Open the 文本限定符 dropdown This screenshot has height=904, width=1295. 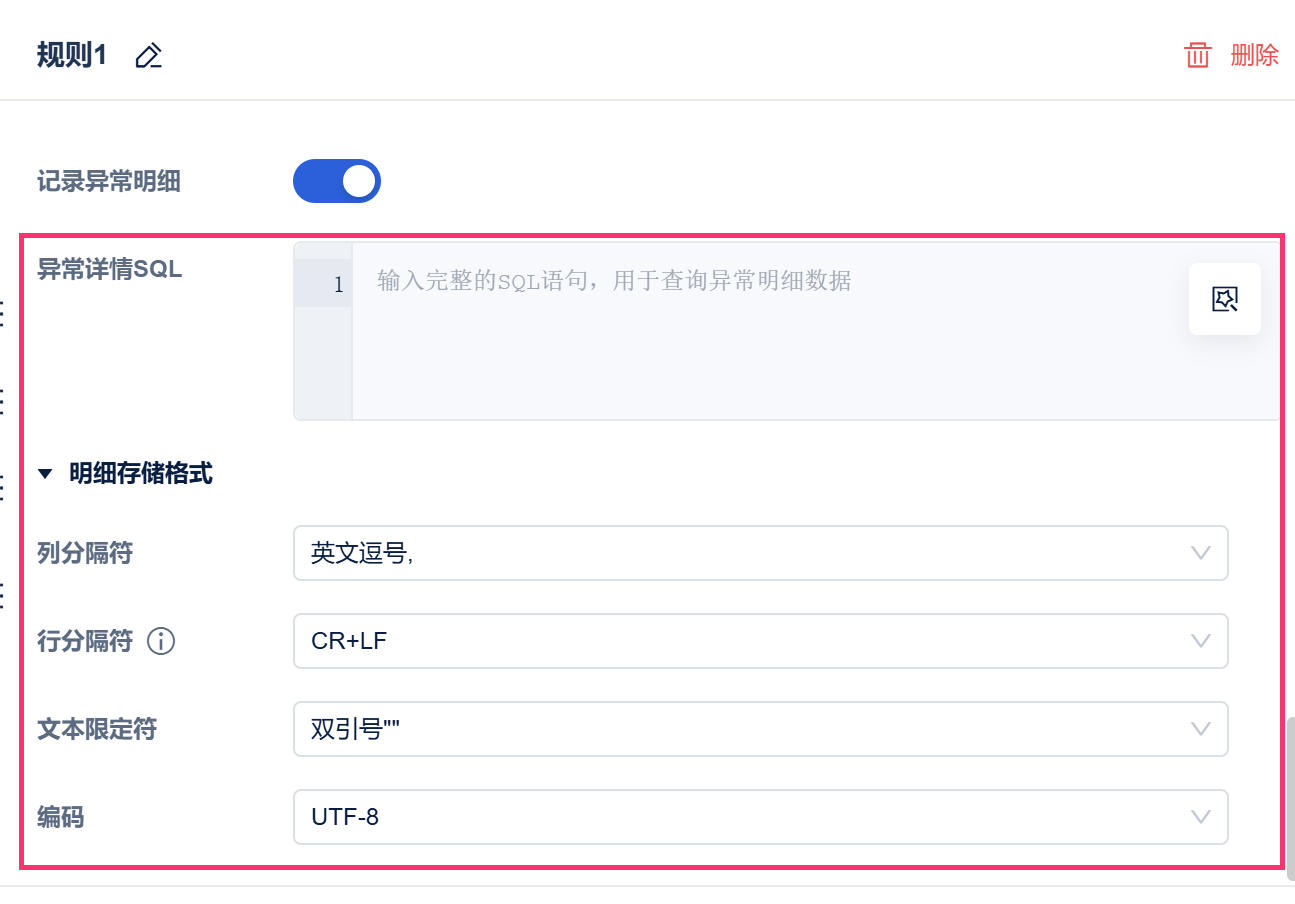tap(760, 729)
